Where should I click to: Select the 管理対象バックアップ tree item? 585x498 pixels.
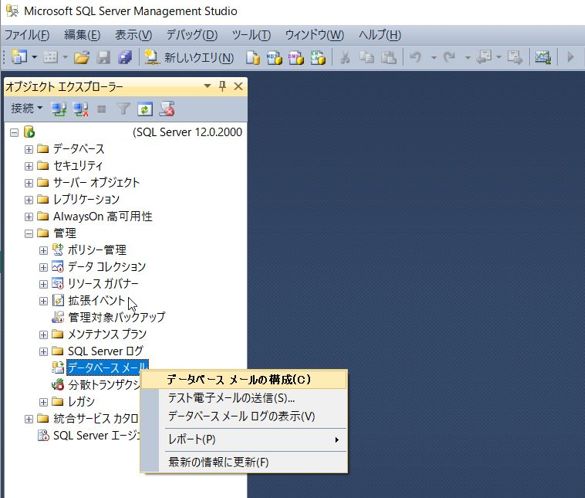click(116, 317)
